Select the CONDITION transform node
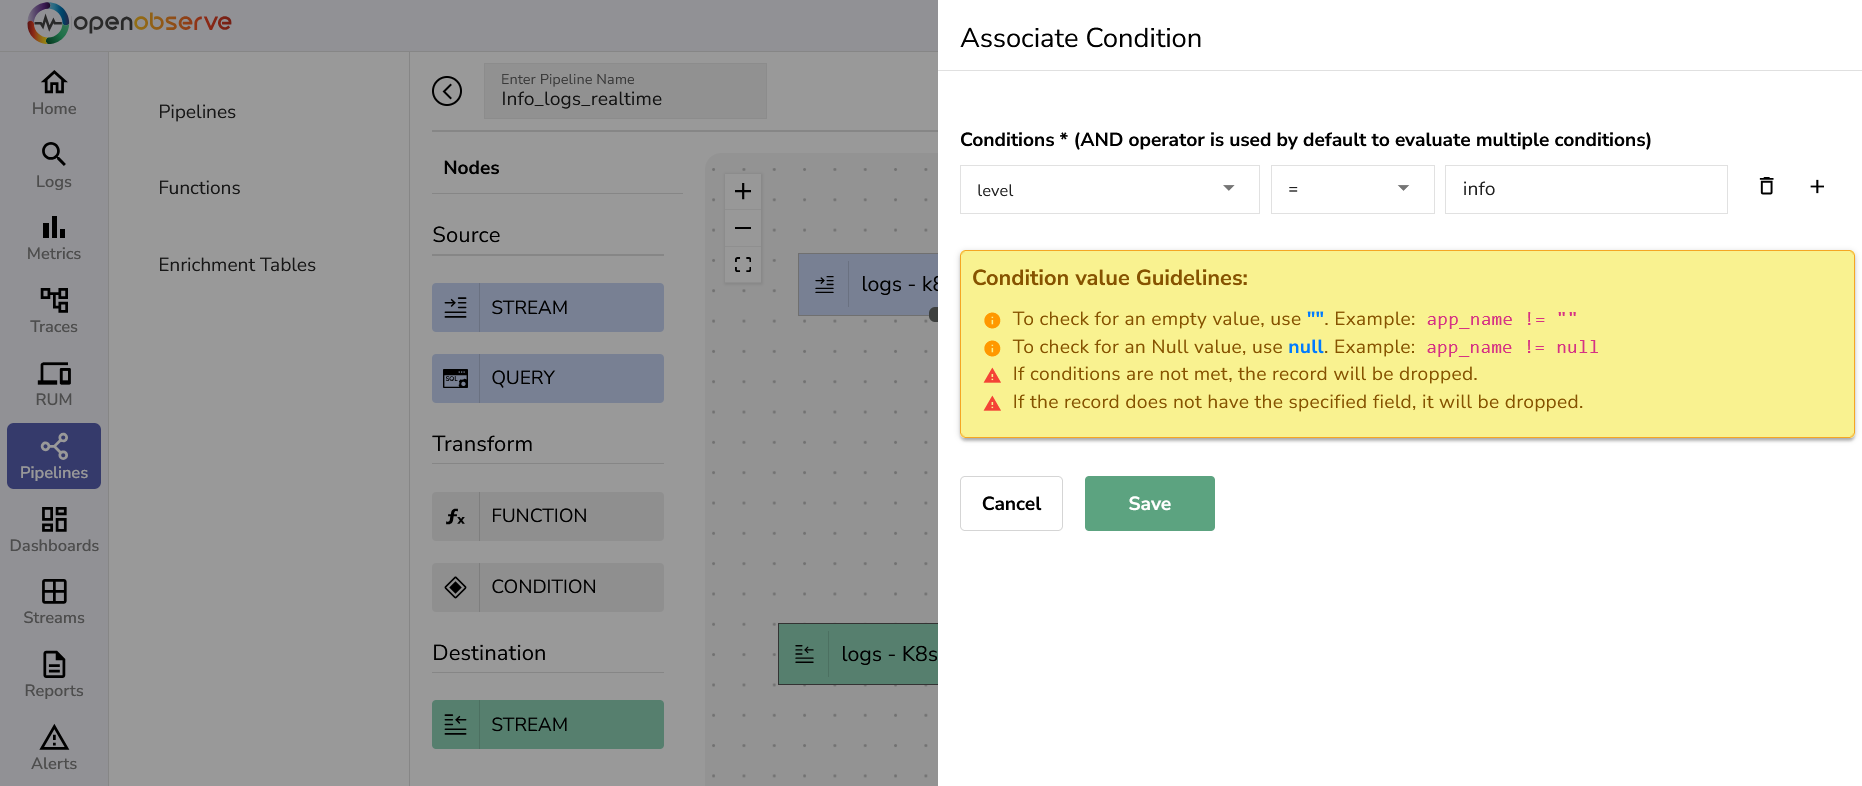Screen dimensions: 1862x786 coord(547,587)
